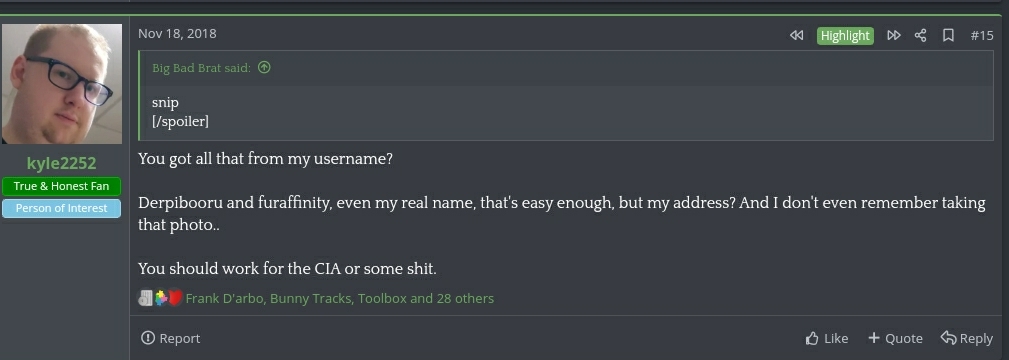Click the True & Honest Fan badge
The width and height of the screenshot is (1009, 360).
pos(61,187)
